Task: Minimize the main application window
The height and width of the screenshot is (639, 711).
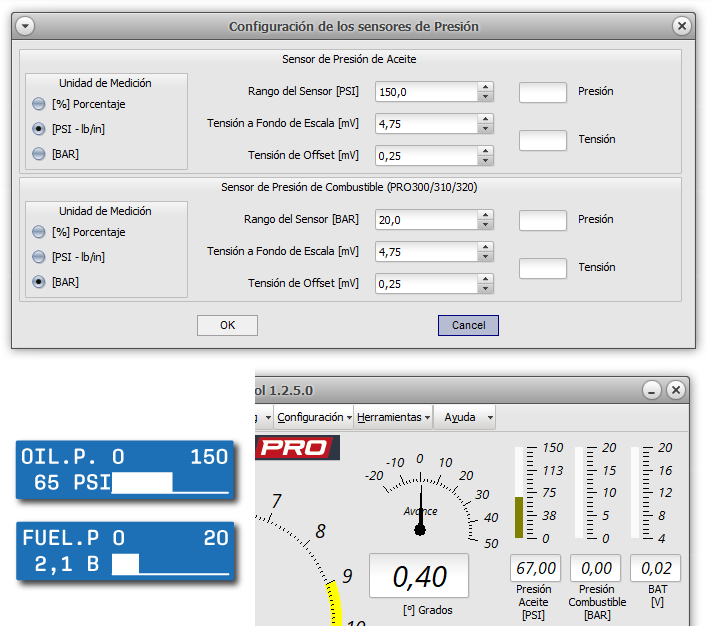Action: coord(652,390)
